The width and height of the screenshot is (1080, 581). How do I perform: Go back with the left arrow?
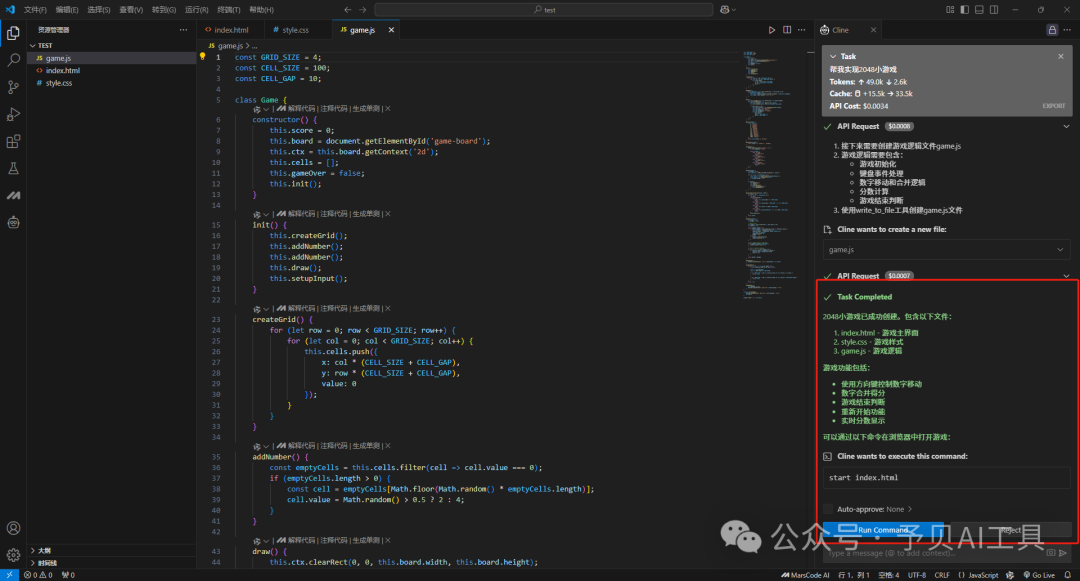point(348,10)
